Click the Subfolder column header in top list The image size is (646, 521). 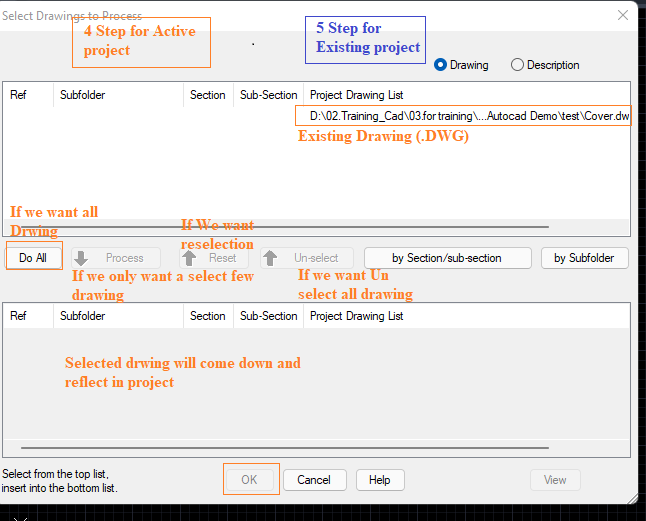coord(118,95)
